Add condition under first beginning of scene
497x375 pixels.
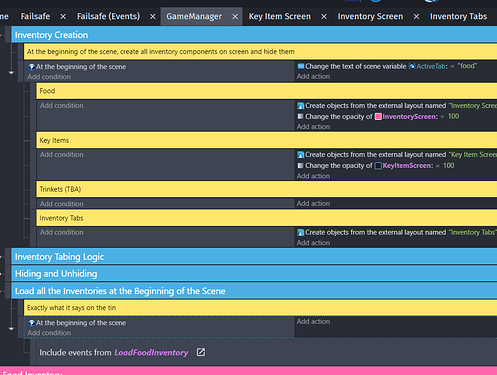49,77
